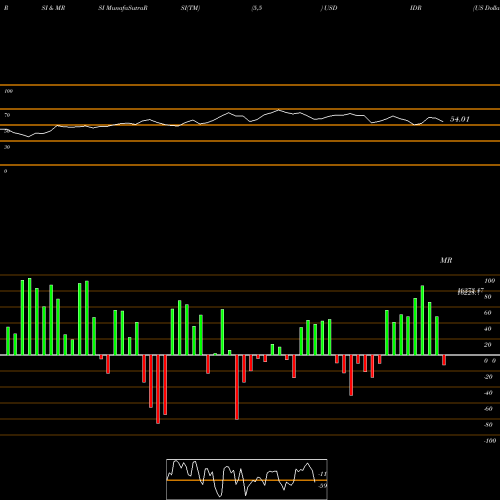The image size is (500, 500).
Task: Open the mini oscillator thumbnail chart
Action: tap(247, 479)
